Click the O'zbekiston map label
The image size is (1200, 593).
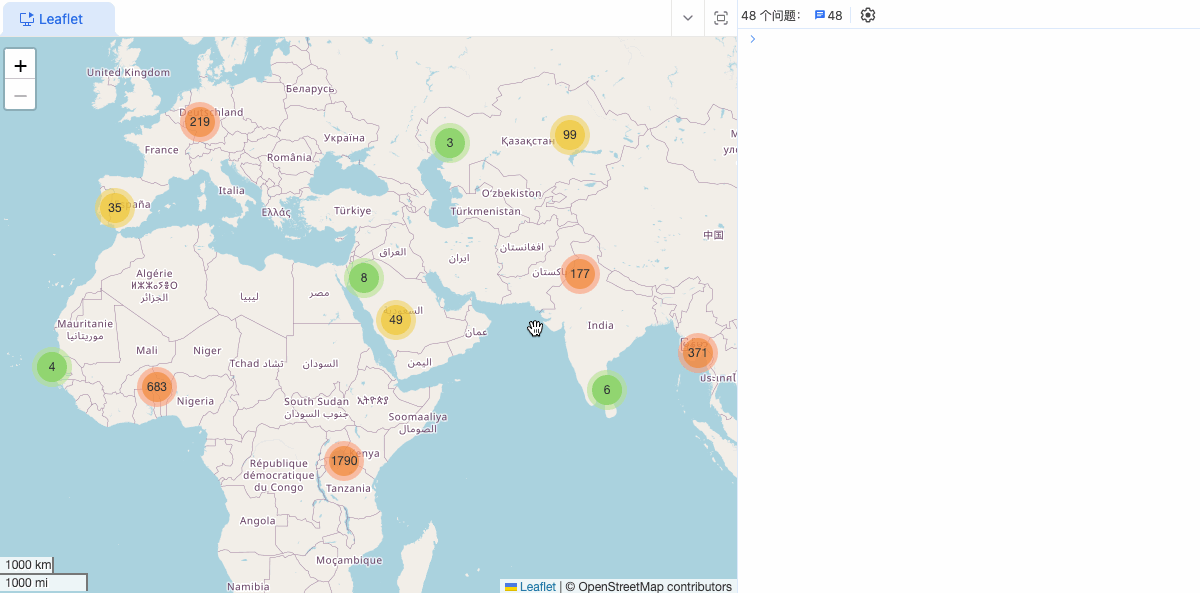512,193
